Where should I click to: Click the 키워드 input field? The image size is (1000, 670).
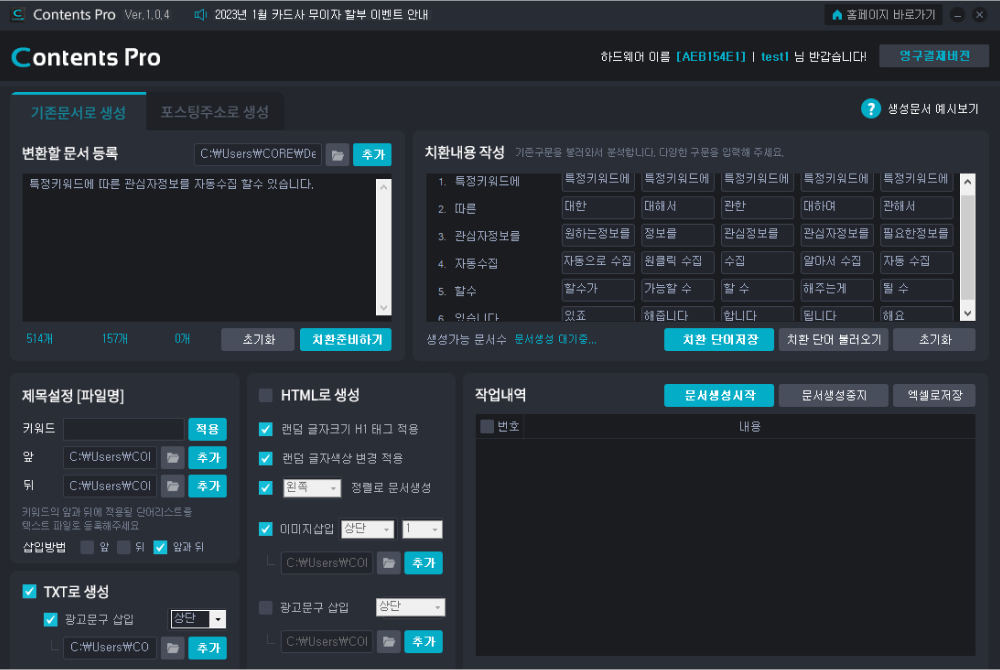124,429
